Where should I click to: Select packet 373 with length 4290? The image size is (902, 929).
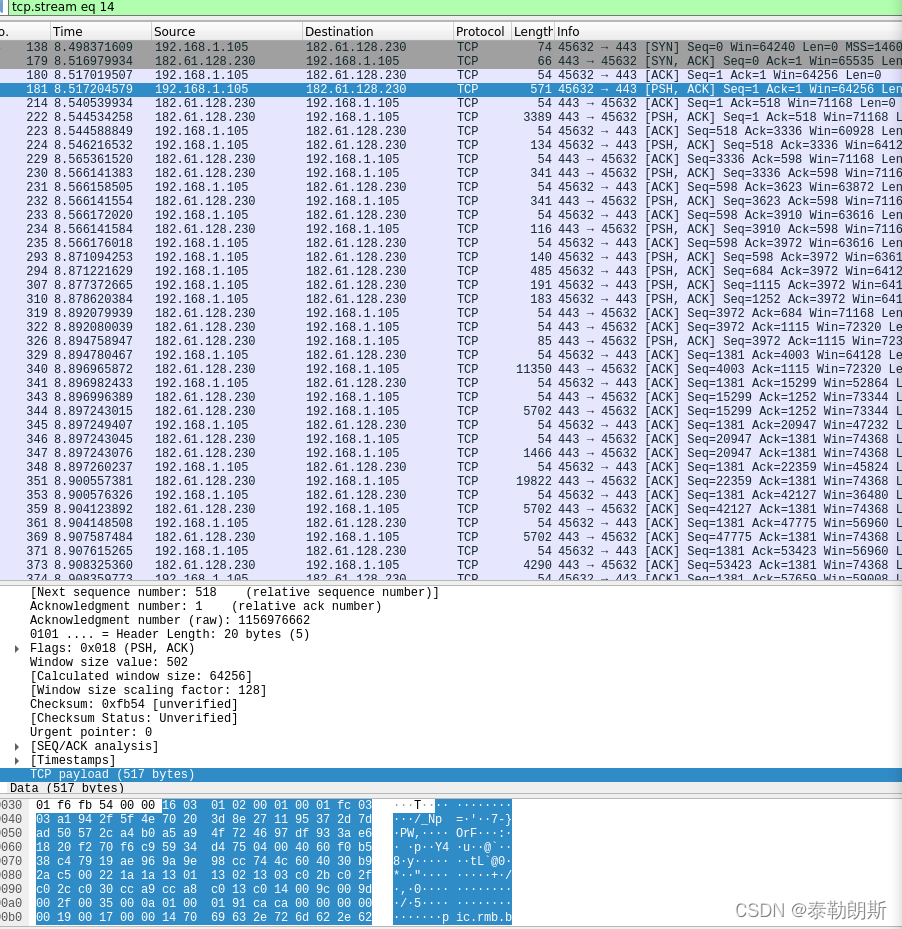451,565
